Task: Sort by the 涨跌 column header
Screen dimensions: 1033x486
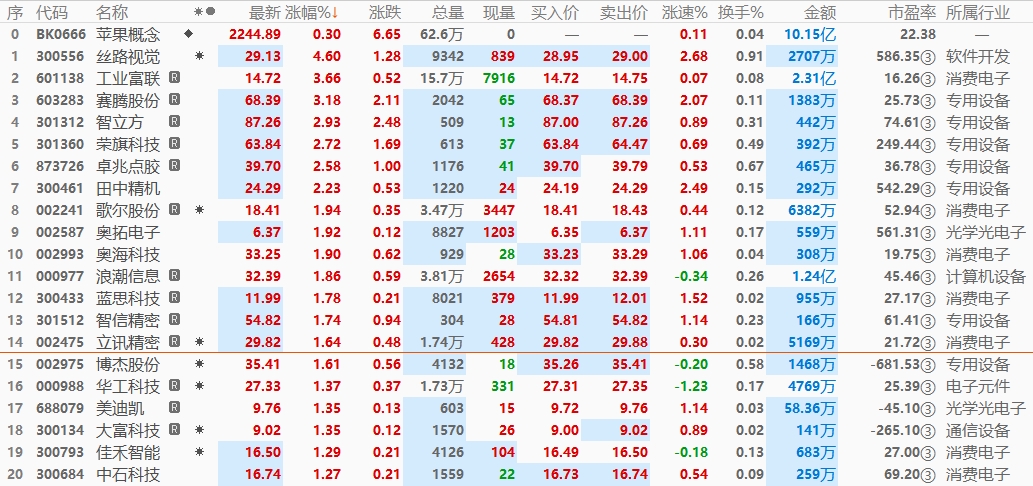Action: click(385, 12)
